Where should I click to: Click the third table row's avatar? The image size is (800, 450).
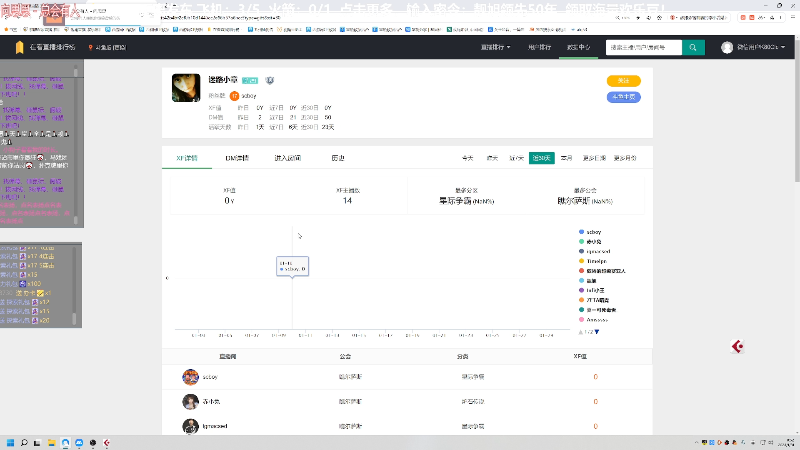[190, 426]
